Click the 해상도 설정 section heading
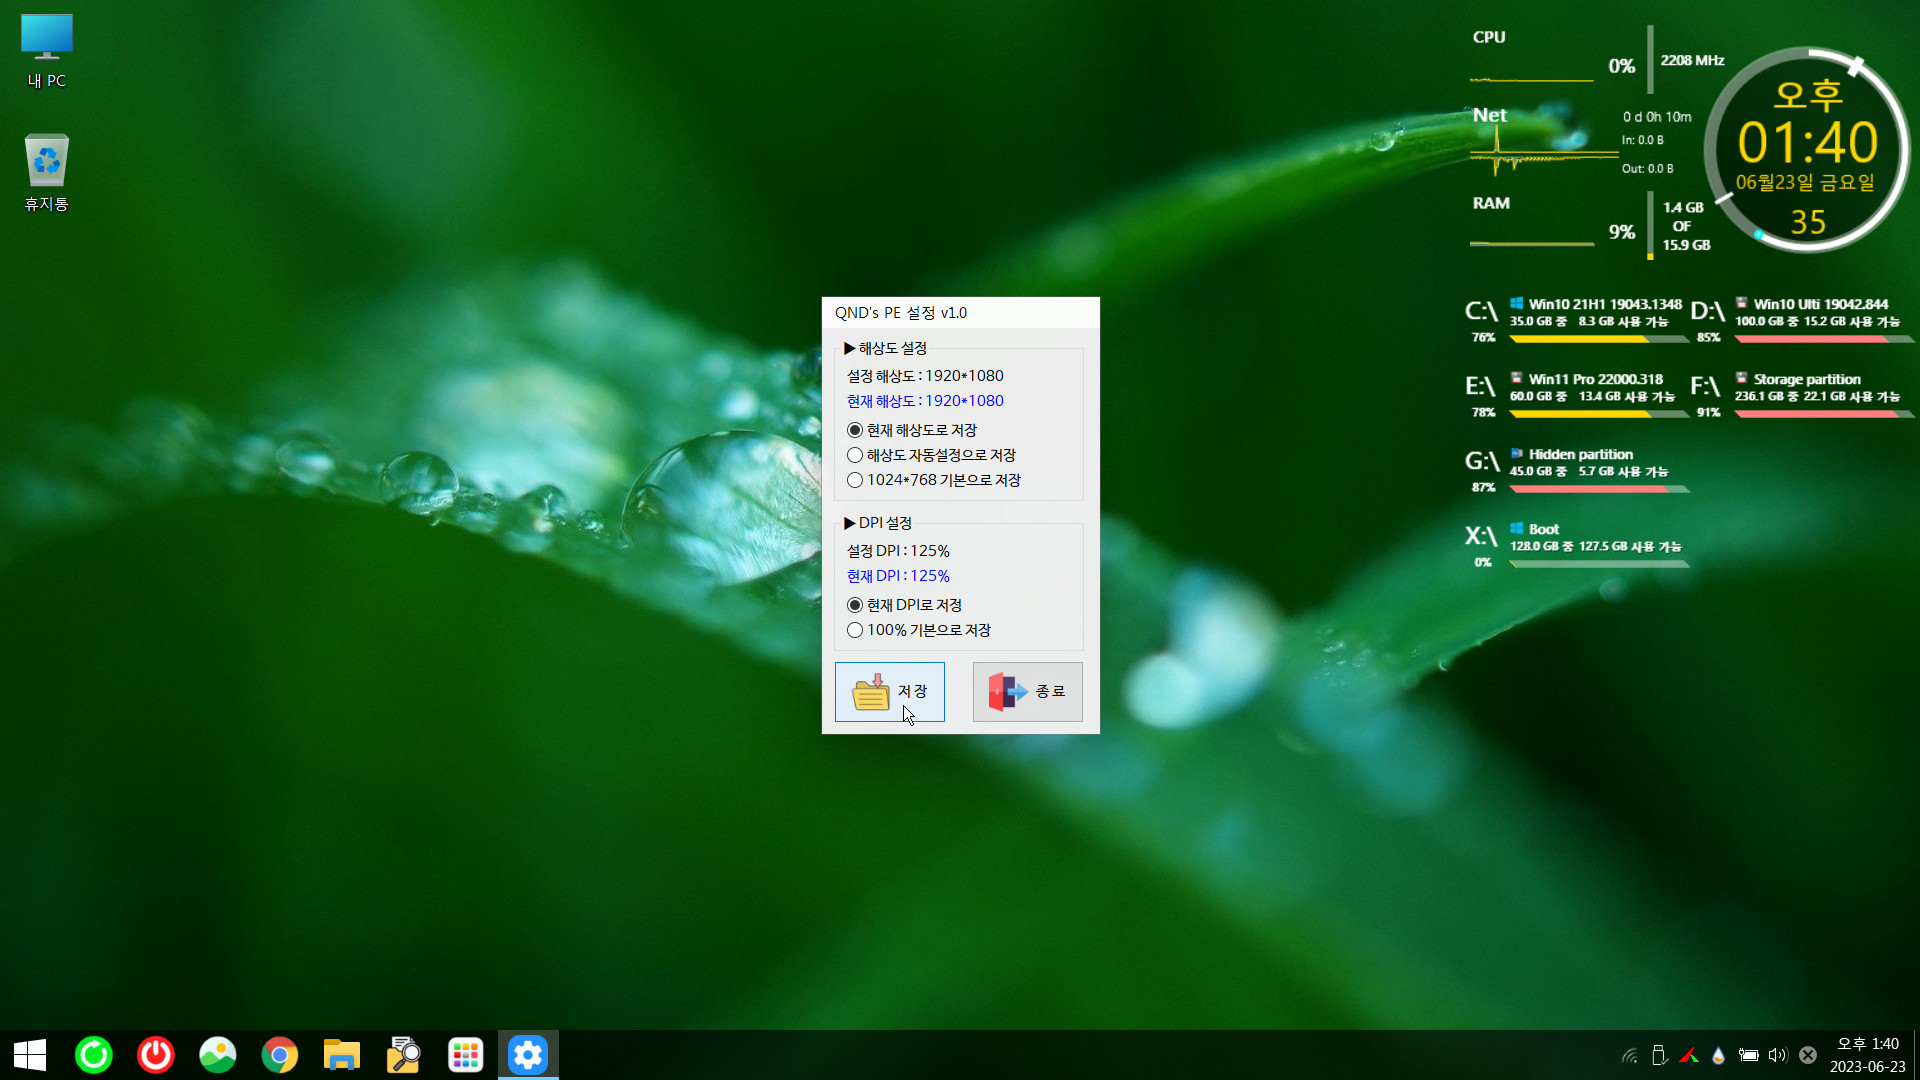 [x=885, y=348]
